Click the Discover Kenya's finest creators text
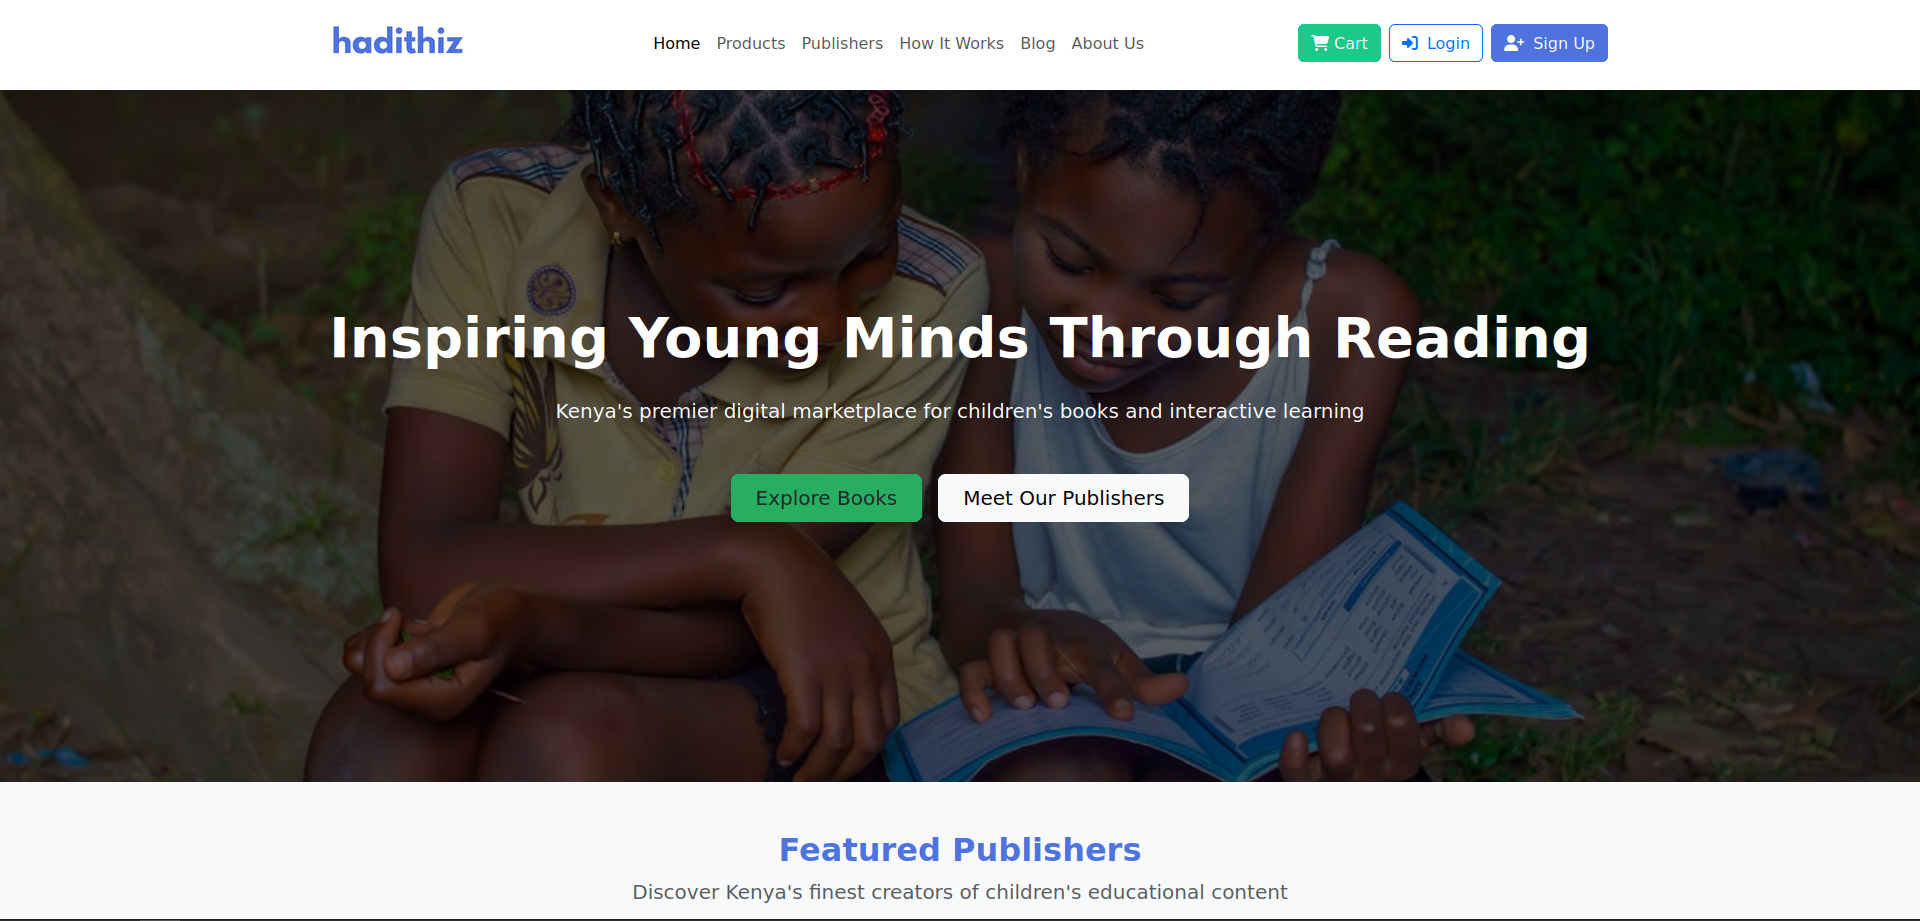1920x921 pixels. 960,892
